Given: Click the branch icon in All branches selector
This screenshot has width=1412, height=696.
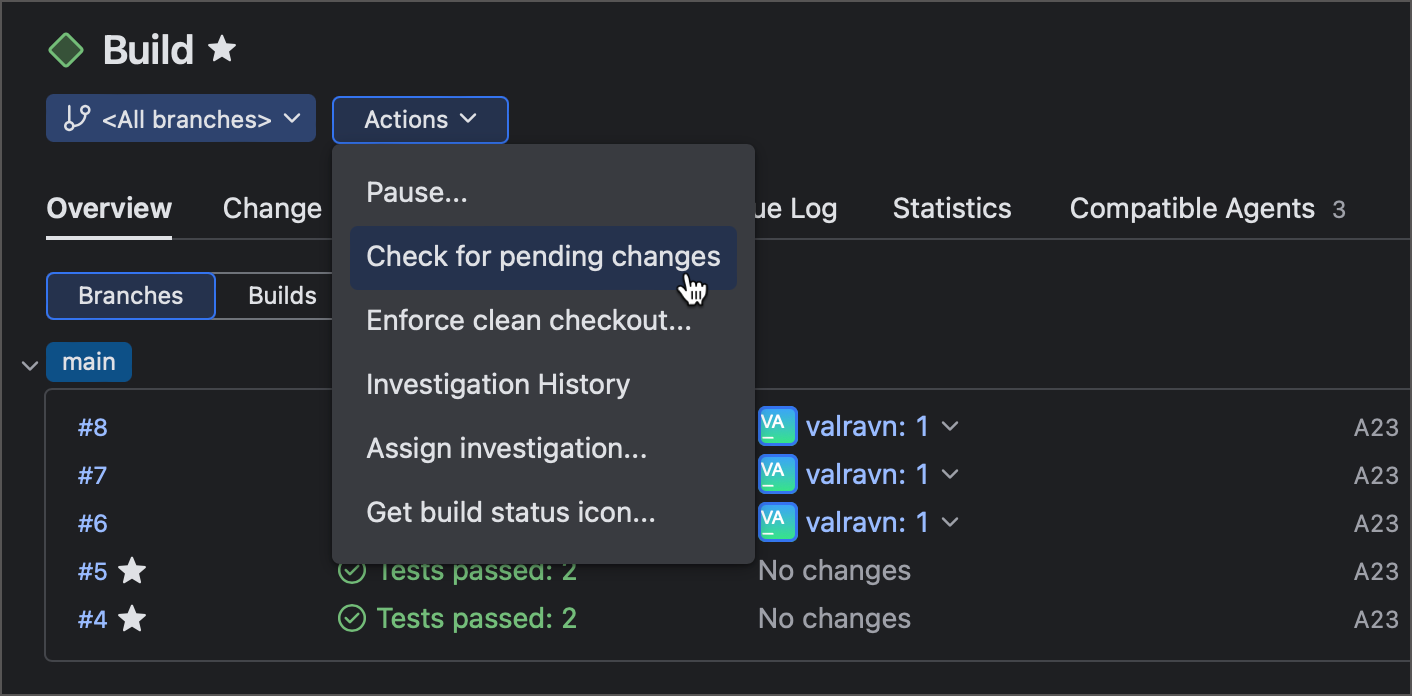Looking at the screenshot, I should tap(75, 118).
